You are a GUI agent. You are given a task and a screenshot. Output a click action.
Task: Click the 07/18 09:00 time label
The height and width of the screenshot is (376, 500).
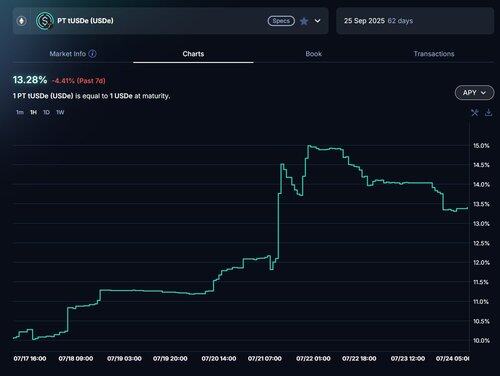tap(76, 359)
